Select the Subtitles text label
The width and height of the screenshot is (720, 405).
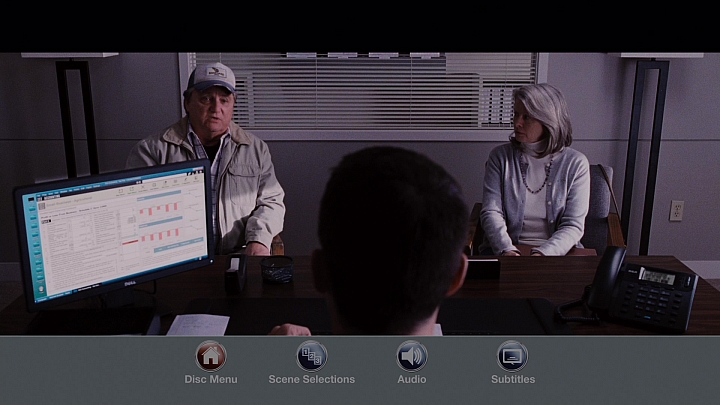pyautogui.click(x=513, y=379)
